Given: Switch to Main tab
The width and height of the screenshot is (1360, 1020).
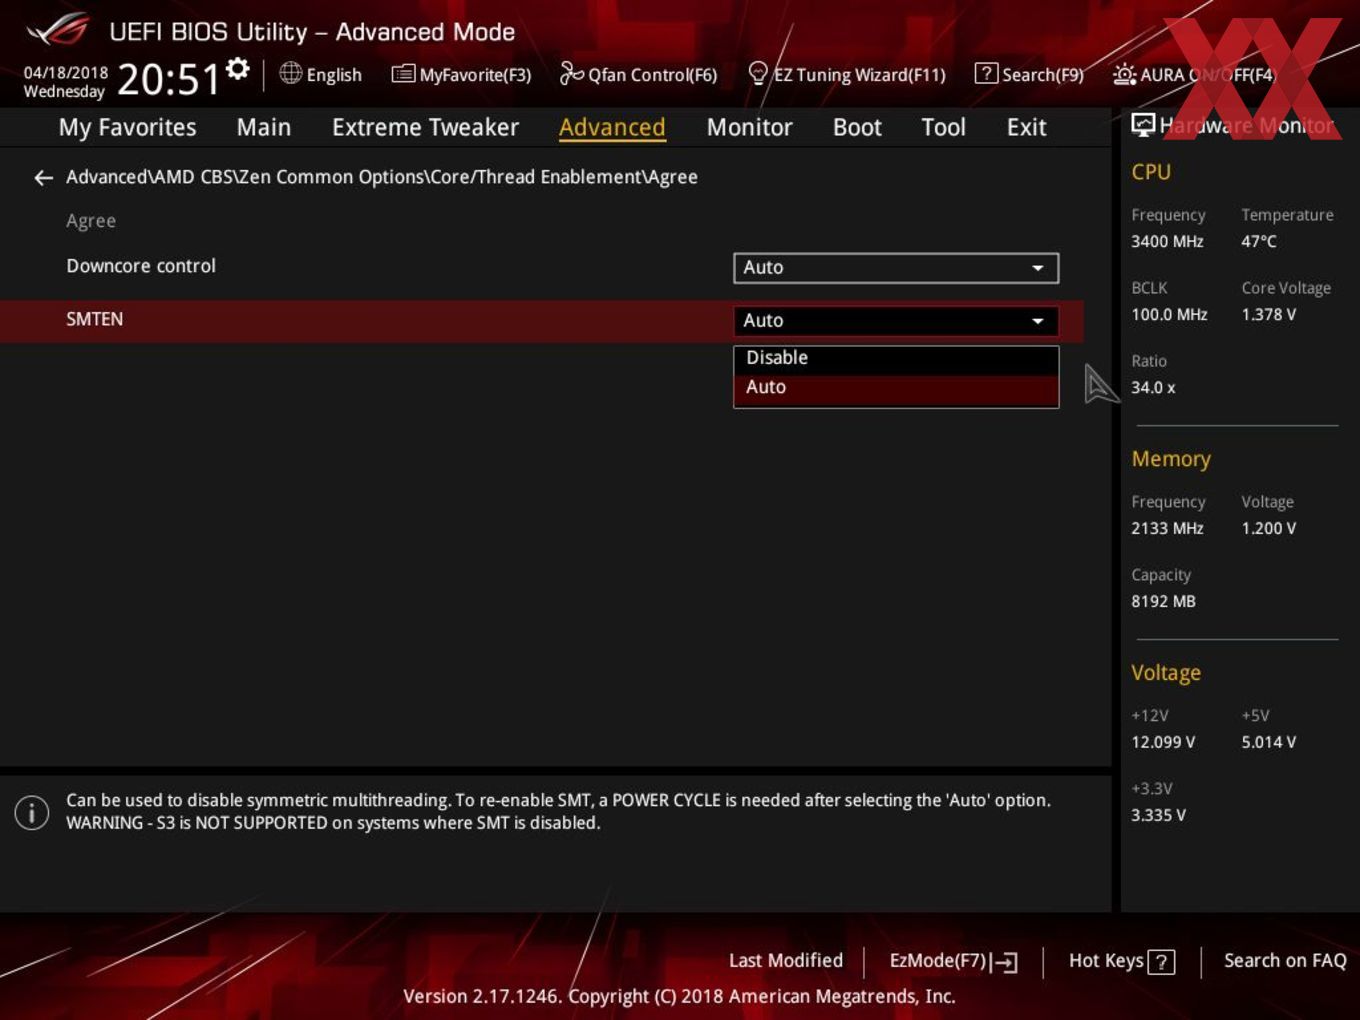Looking at the screenshot, I should [x=264, y=127].
